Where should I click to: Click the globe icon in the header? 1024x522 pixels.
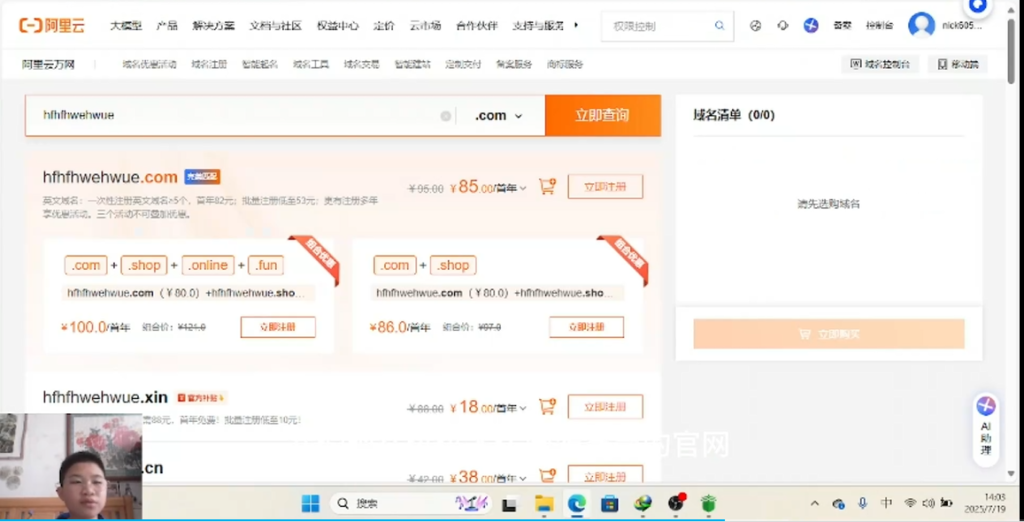[x=756, y=26]
